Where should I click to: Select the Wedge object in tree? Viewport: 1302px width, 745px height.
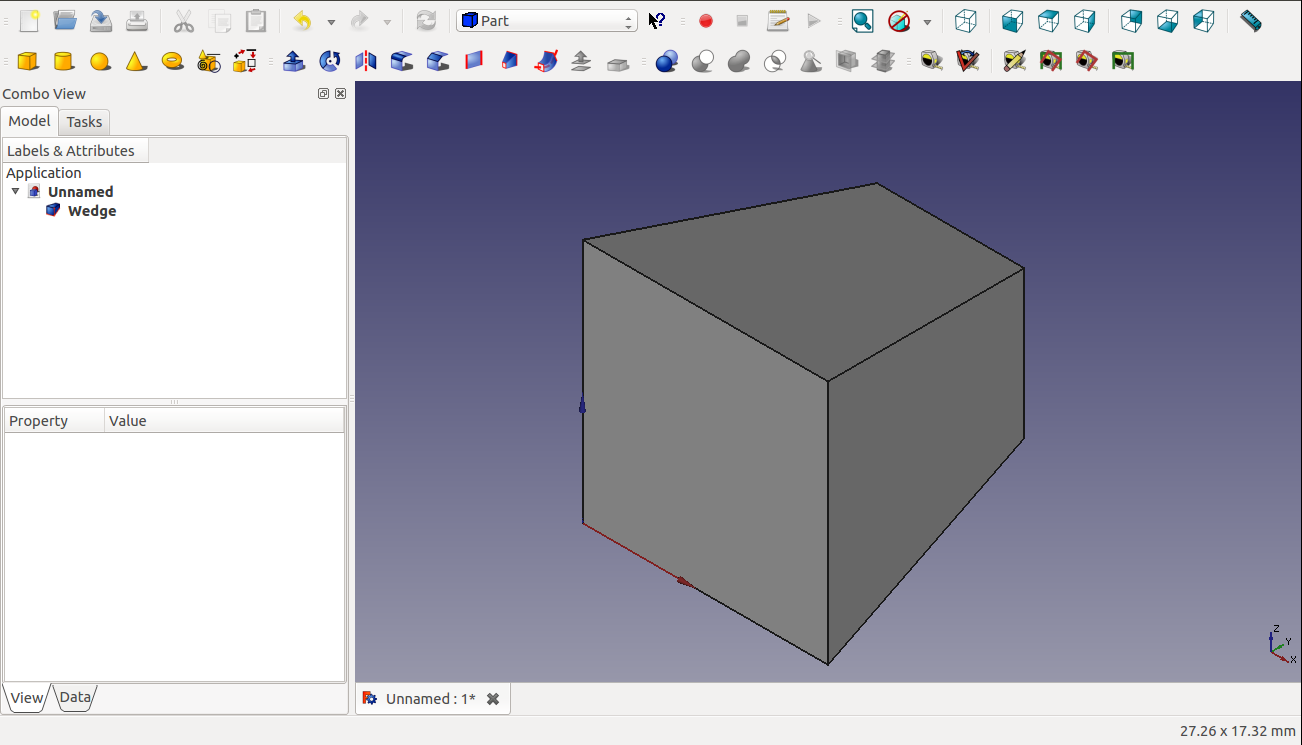click(91, 211)
